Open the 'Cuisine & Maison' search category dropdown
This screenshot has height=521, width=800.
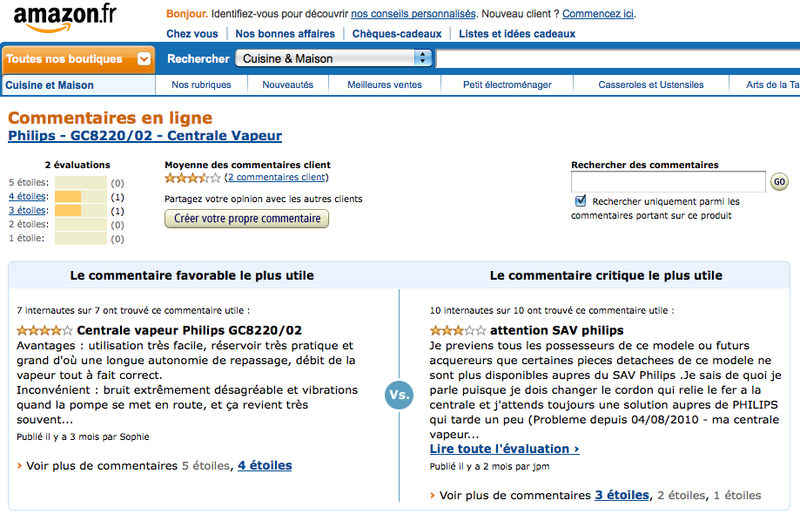[x=334, y=59]
